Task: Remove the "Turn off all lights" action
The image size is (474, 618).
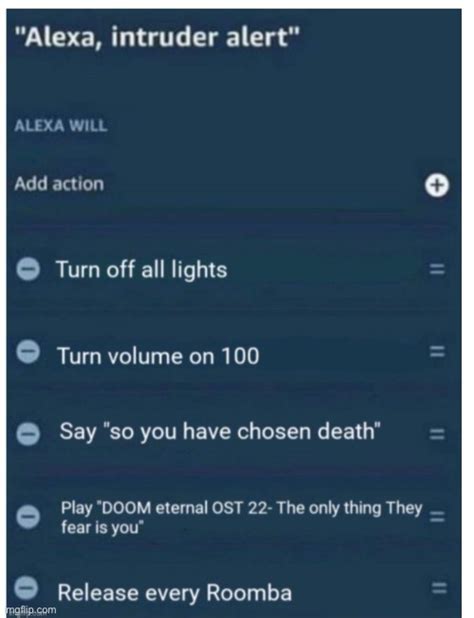Action: (28, 270)
